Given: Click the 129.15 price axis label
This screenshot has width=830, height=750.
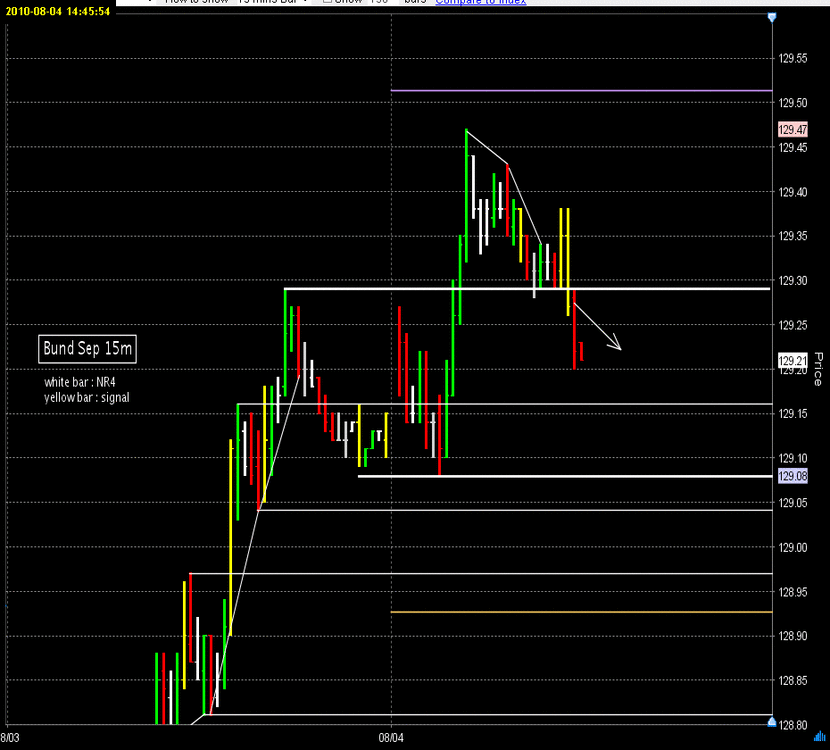Looking at the screenshot, I should point(793,413).
